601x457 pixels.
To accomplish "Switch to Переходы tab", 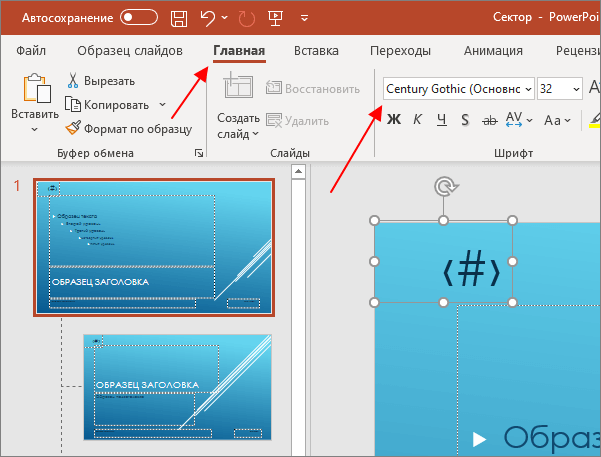I will pos(400,51).
